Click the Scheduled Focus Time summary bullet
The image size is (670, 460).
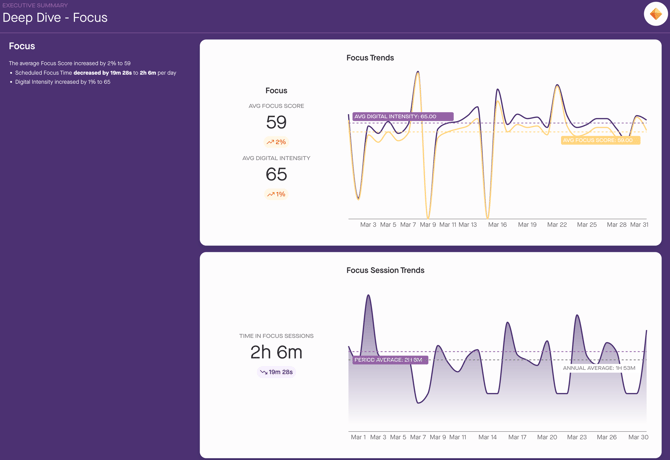pyautogui.click(x=95, y=73)
